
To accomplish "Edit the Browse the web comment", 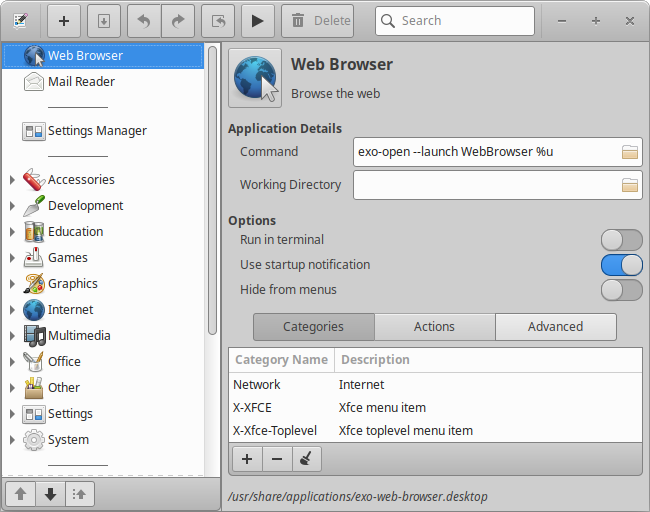I will (335, 94).
